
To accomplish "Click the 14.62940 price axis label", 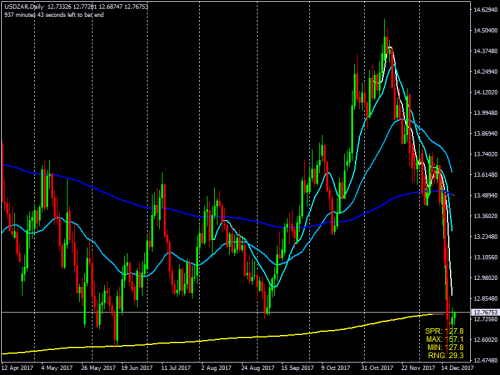I will (x=486, y=10).
